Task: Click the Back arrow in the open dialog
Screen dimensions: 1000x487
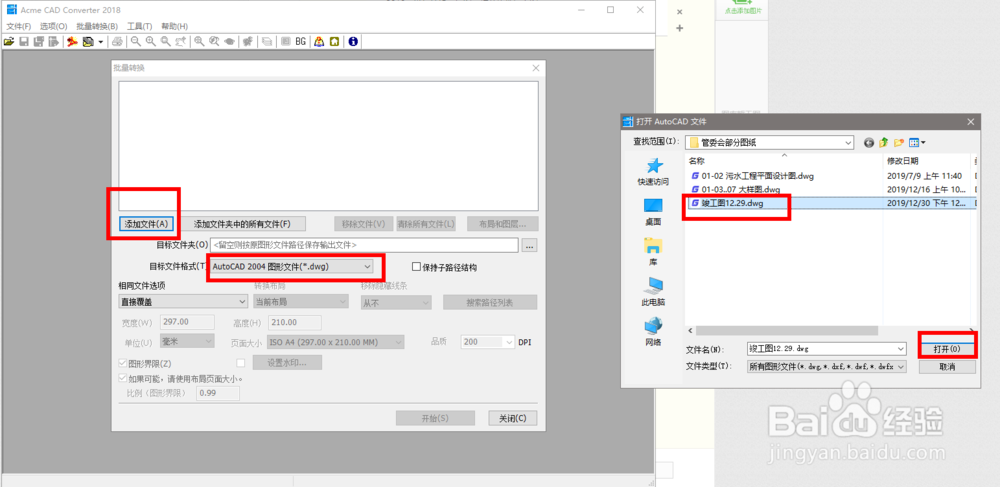Action: tap(869, 143)
